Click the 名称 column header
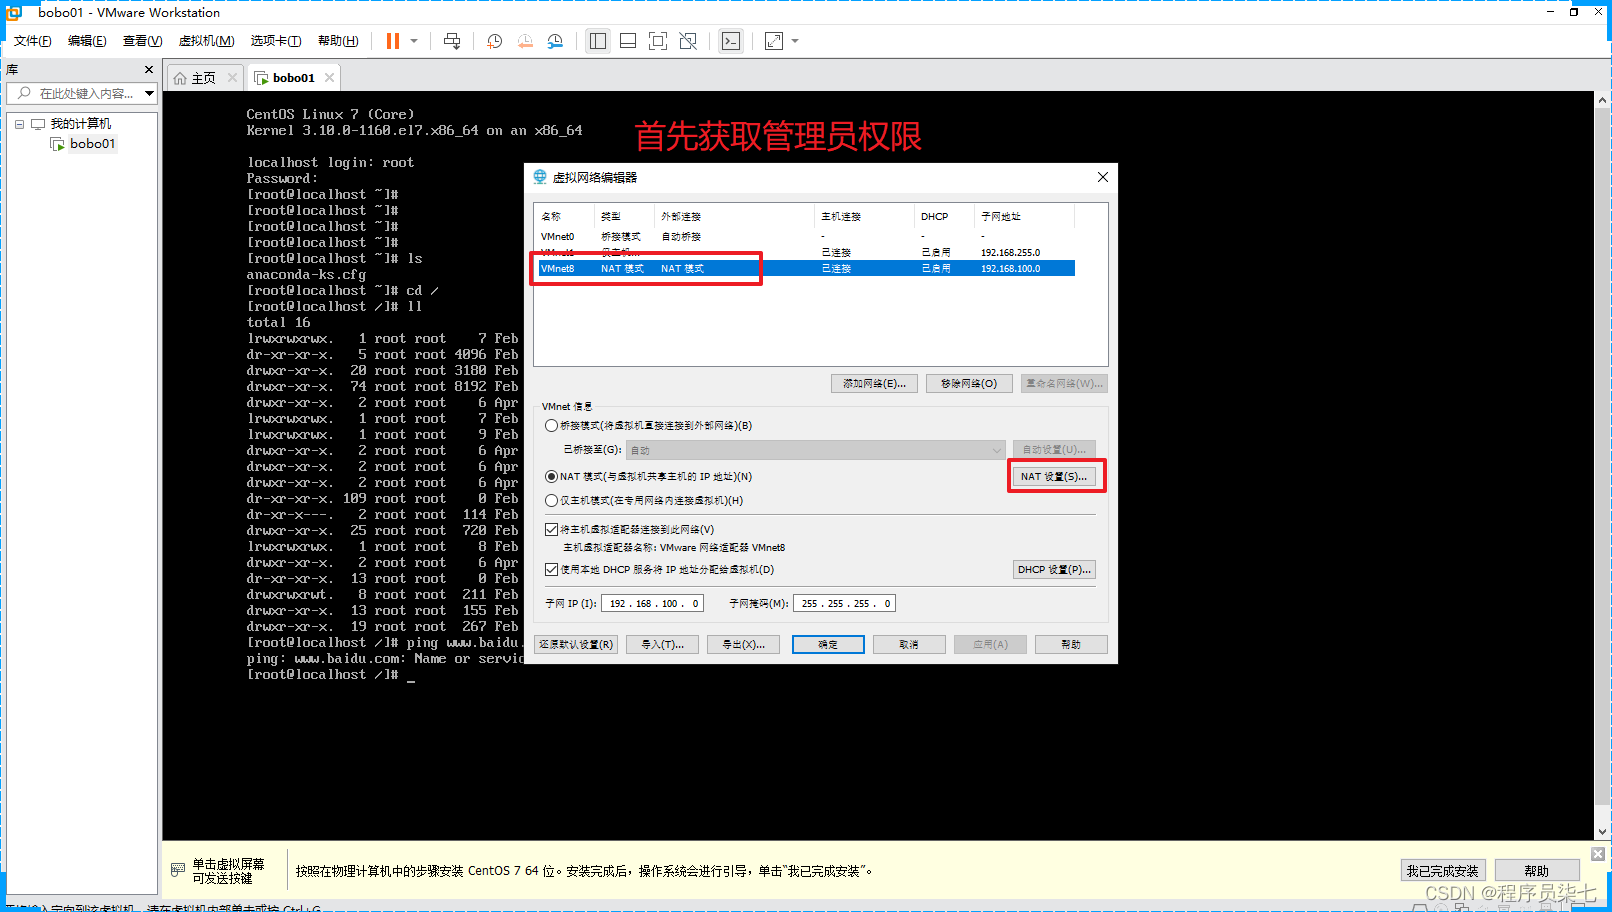This screenshot has width=1612, height=912. (566, 216)
